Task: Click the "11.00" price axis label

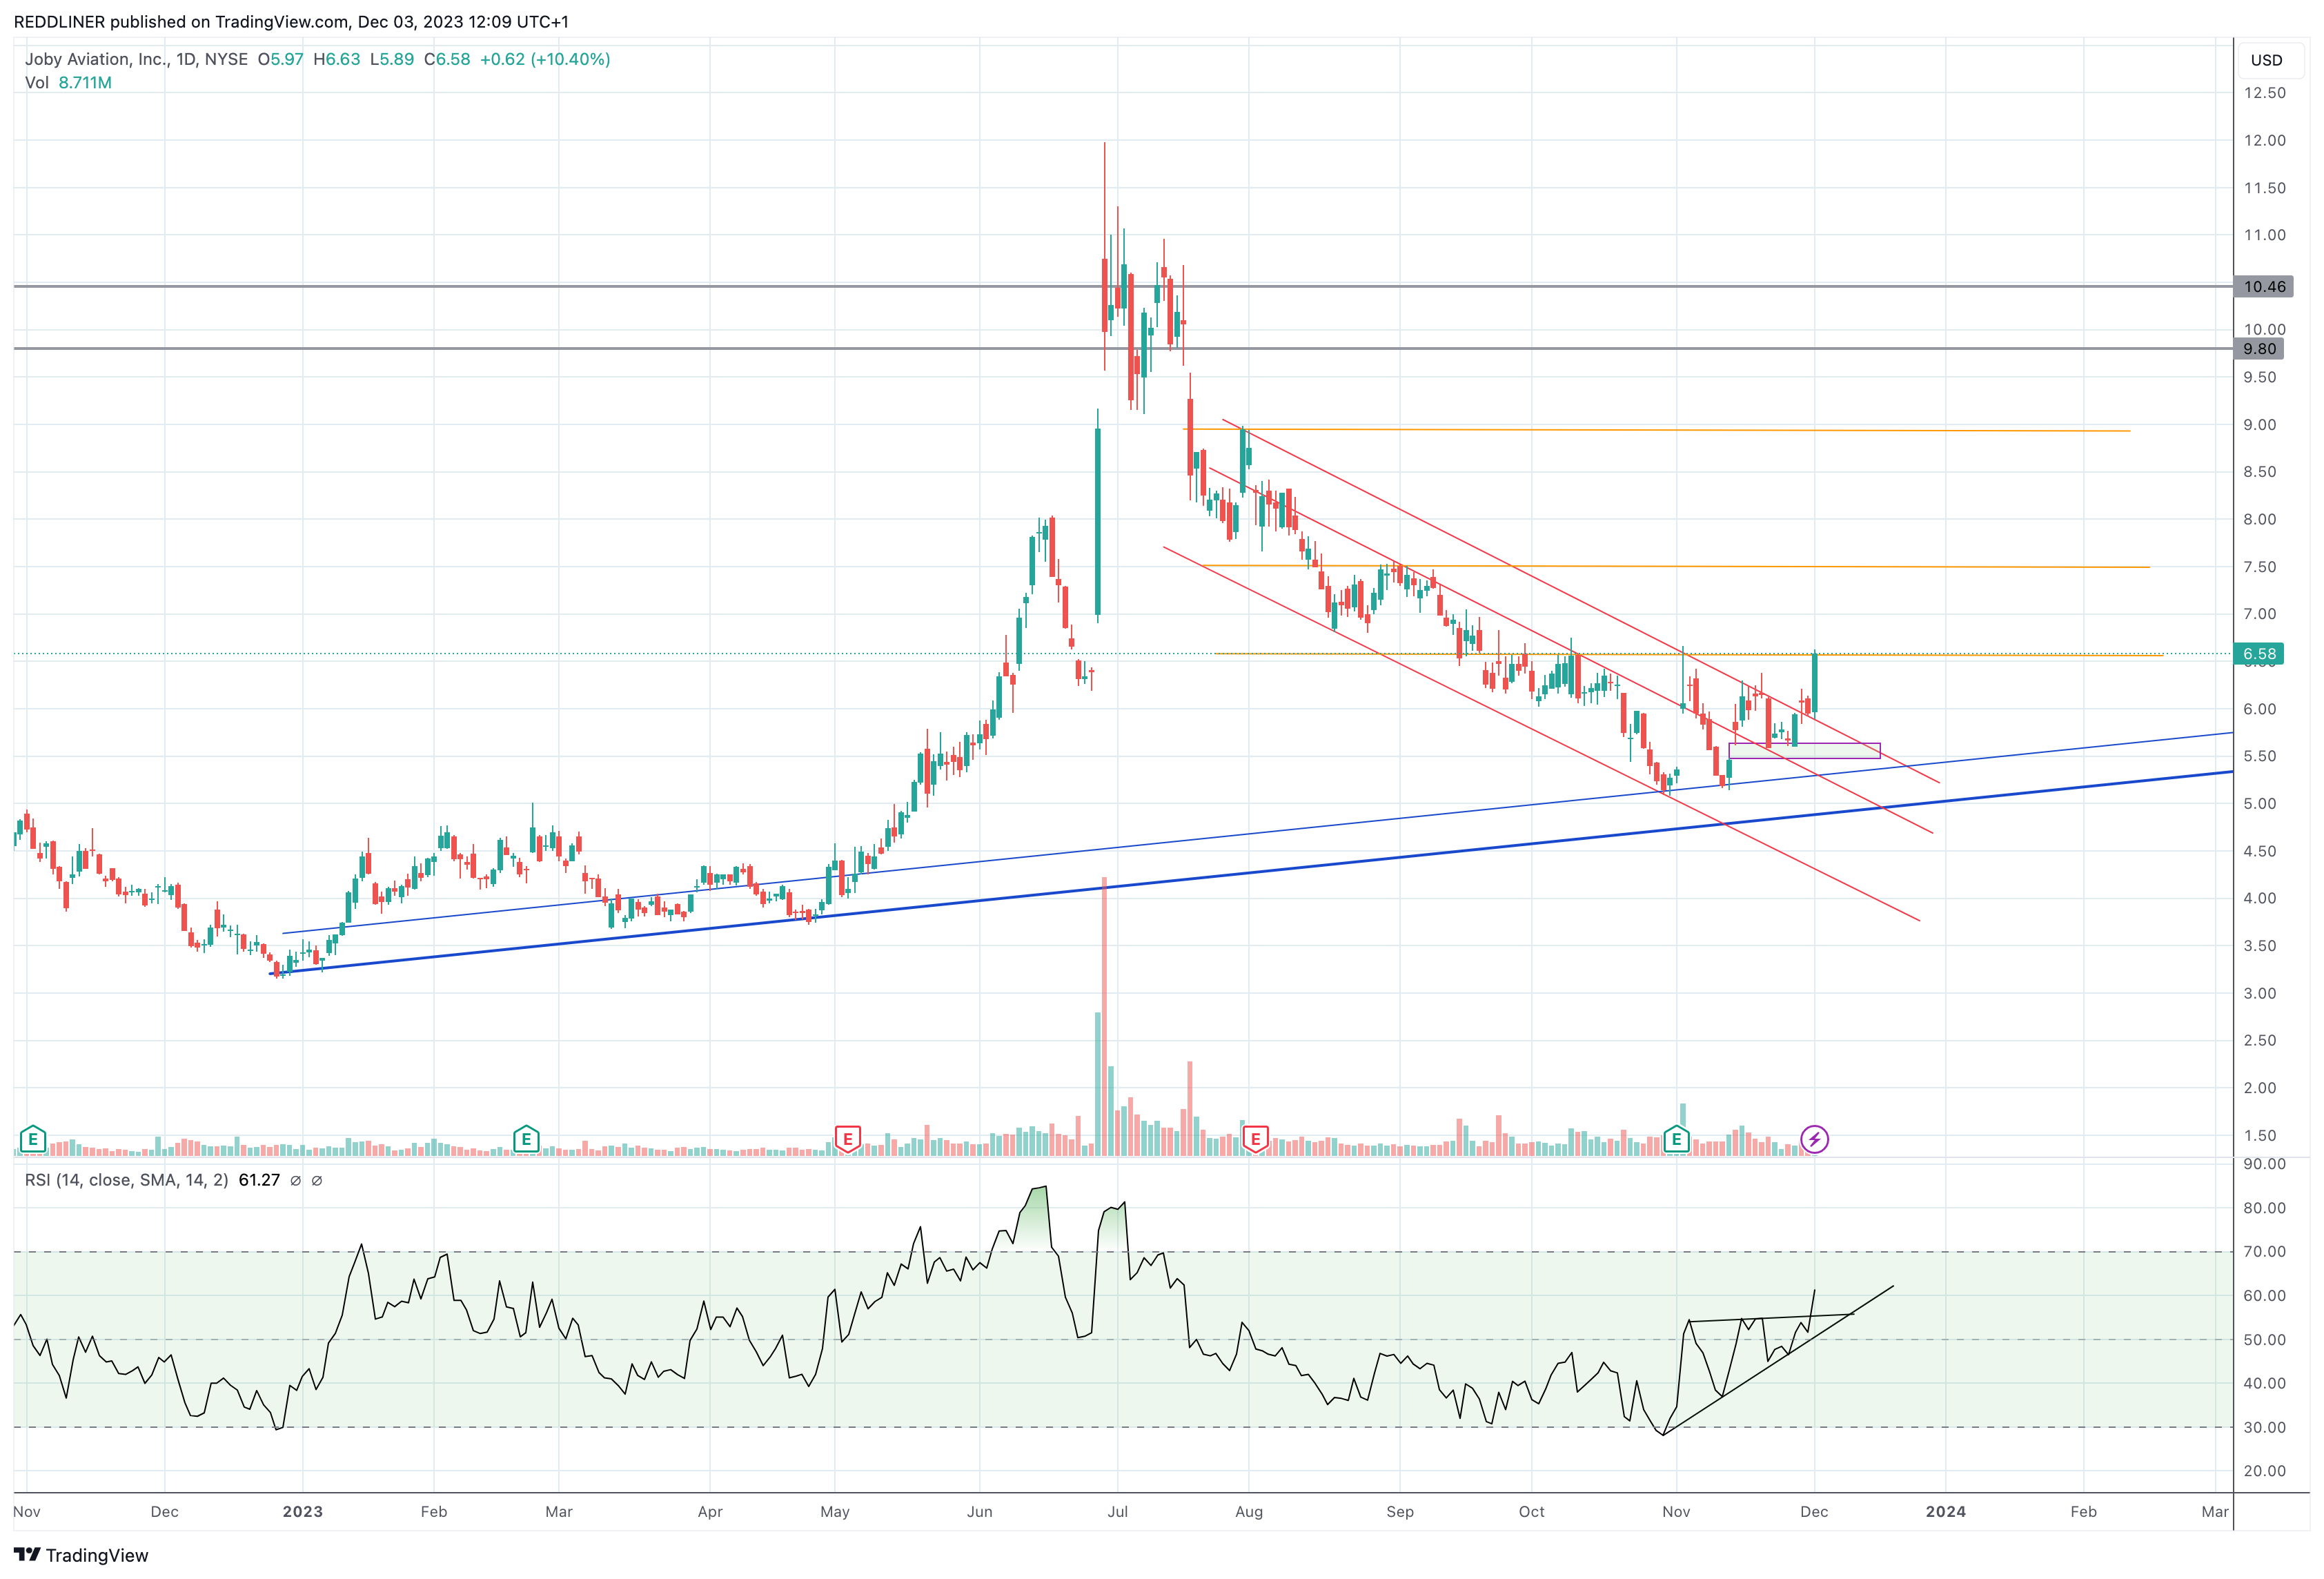Action: [2264, 235]
